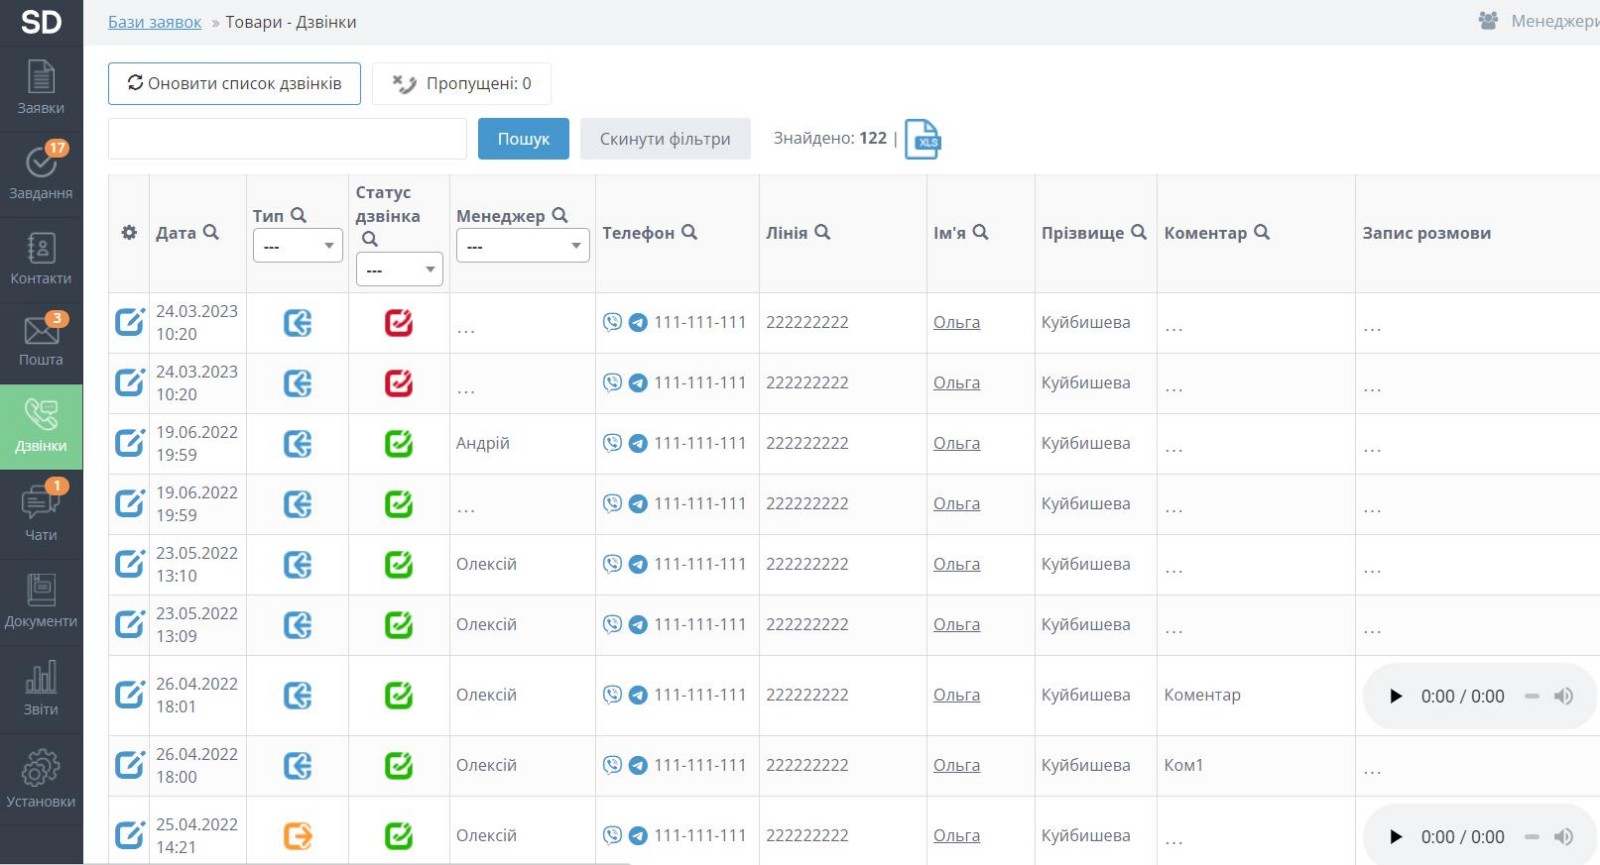Focus the search text field
This screenshot has width=1600, height=865.
tap(287, 139)
